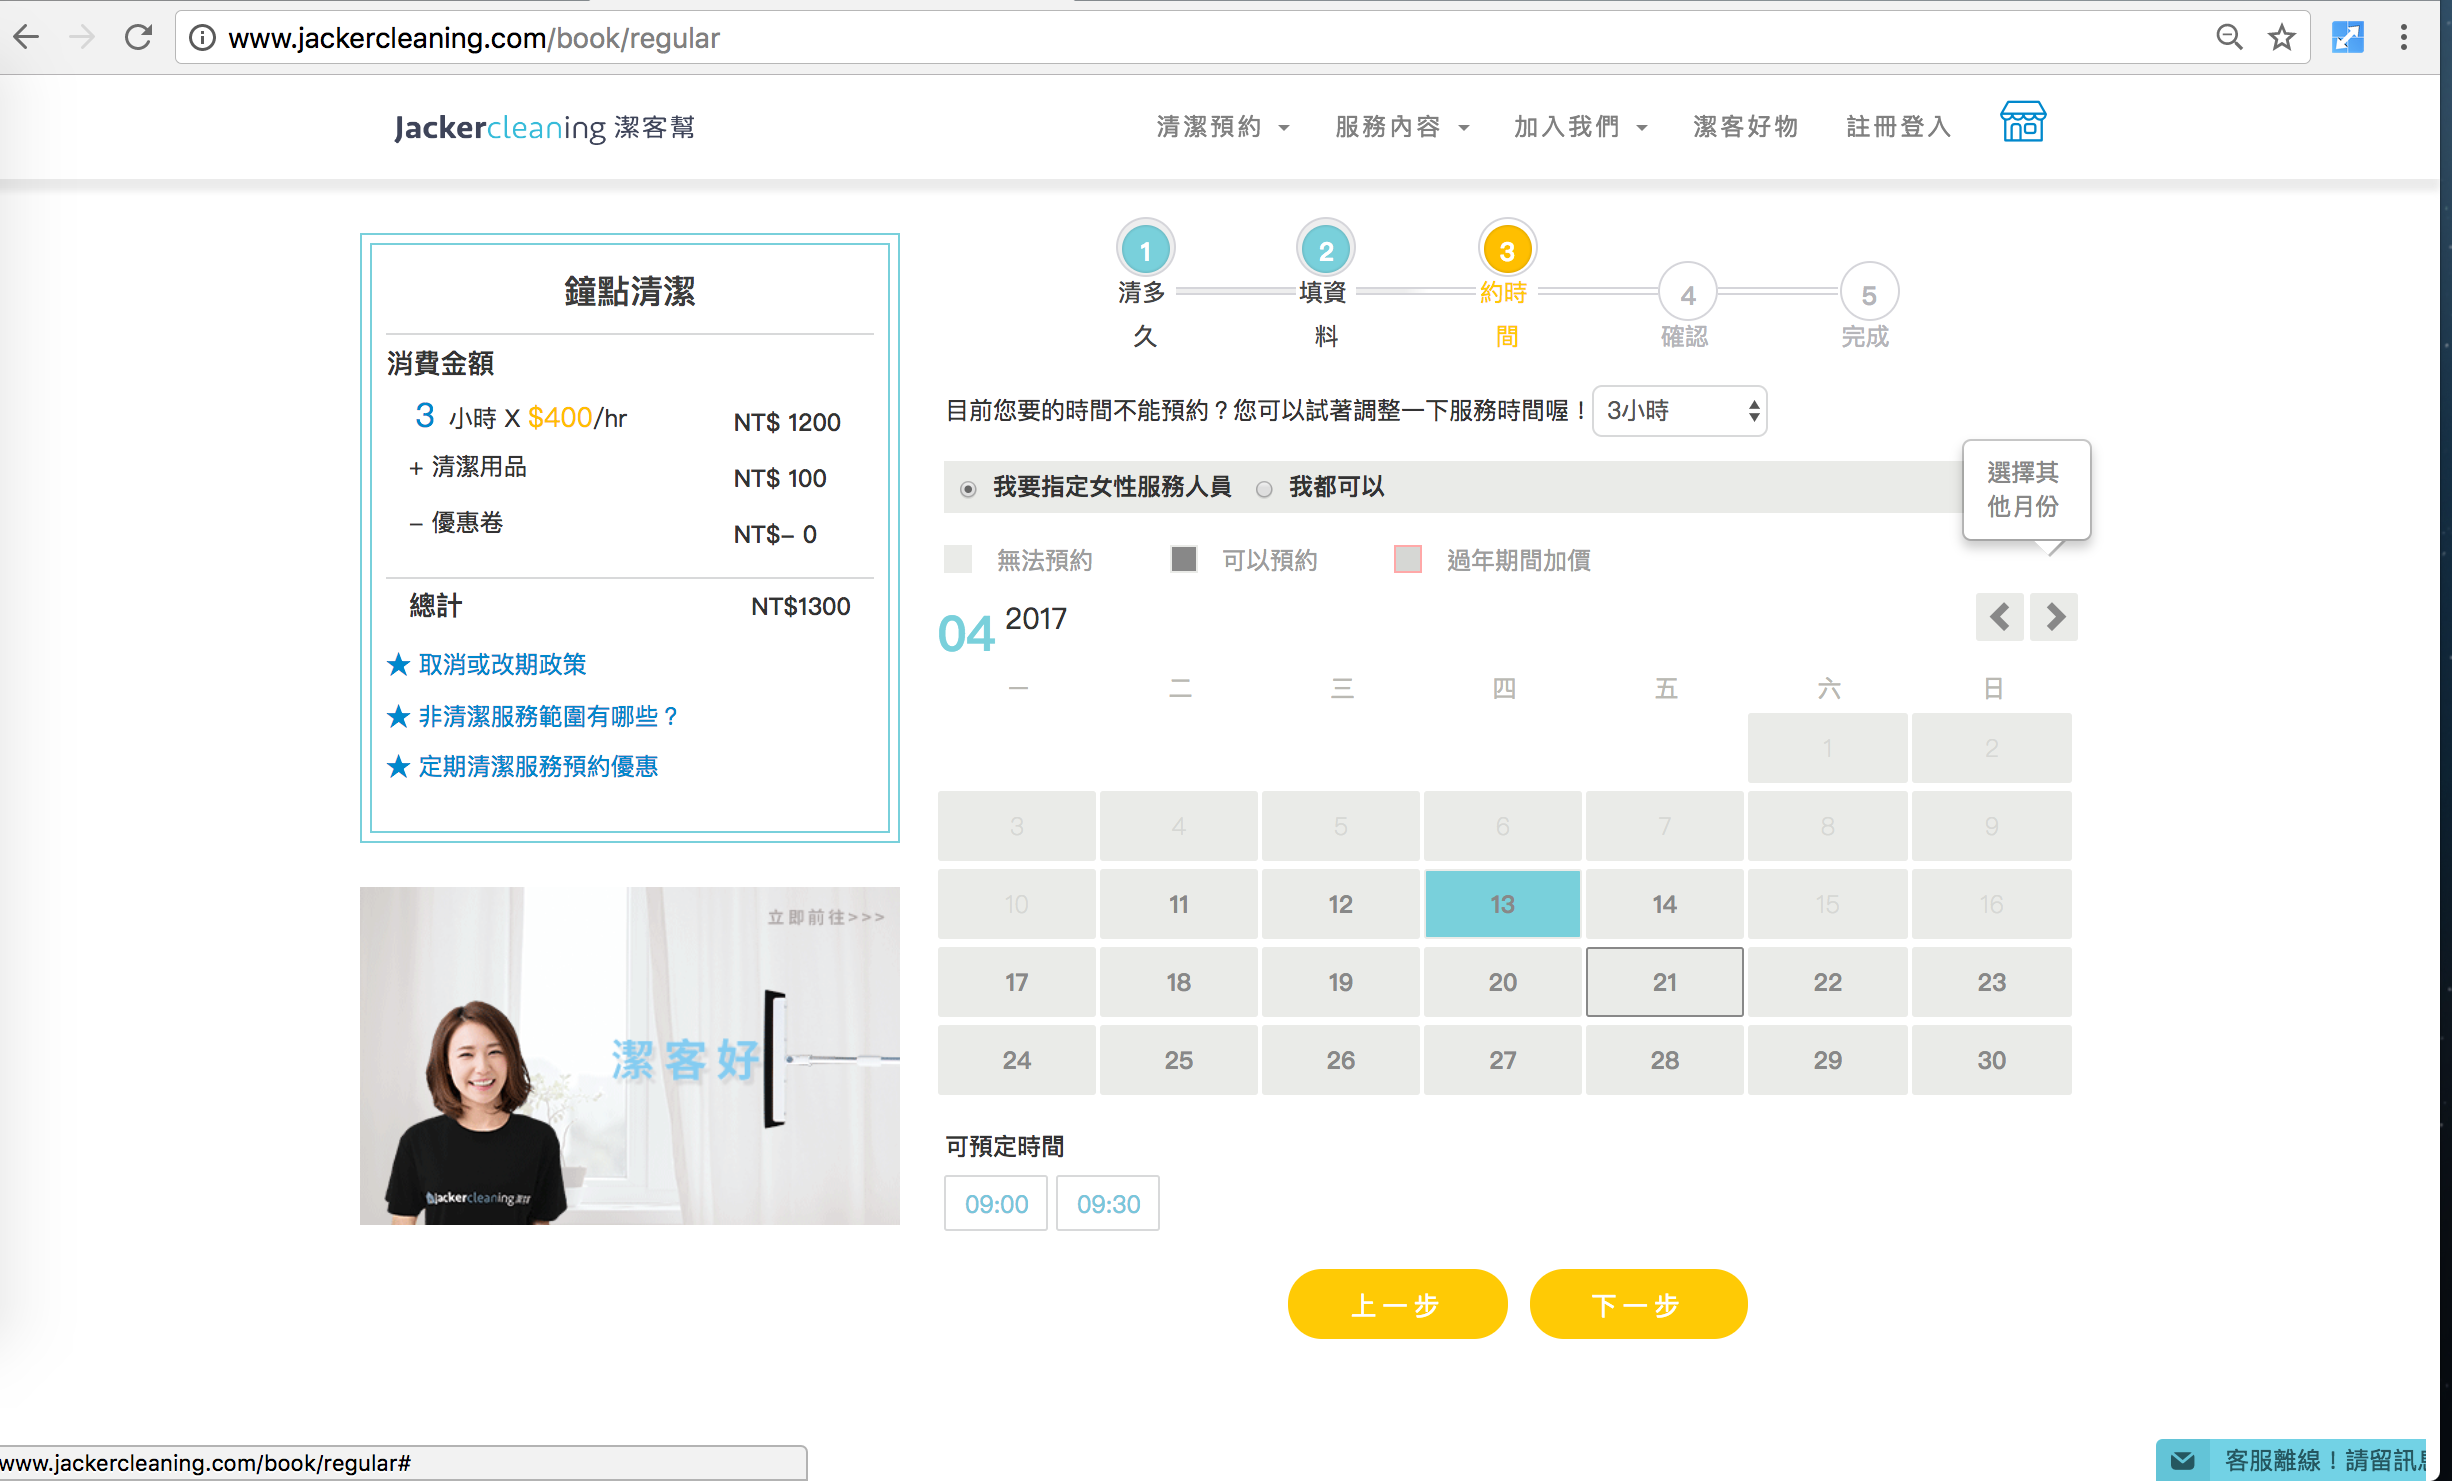The height and width of the screenshot is (1481, 2452).
Task: Open the browser three-dot menu
Action: [x=2403, y=38]
